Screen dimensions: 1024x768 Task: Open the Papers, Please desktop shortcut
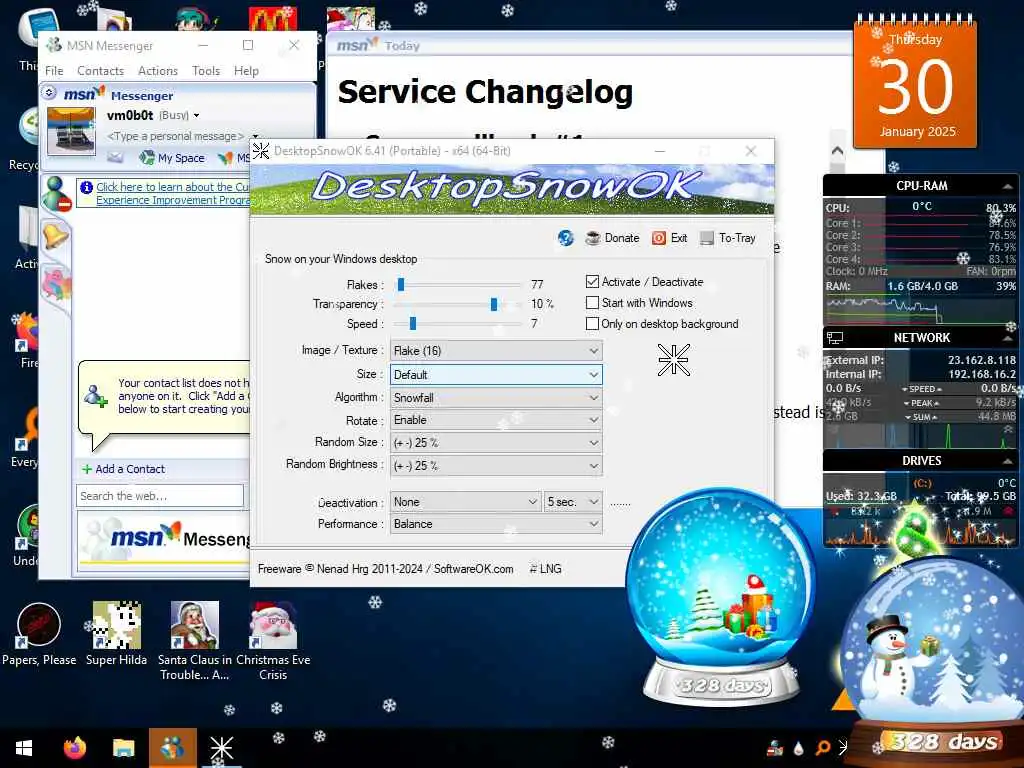pyautogui.click(x=39, y=633)
